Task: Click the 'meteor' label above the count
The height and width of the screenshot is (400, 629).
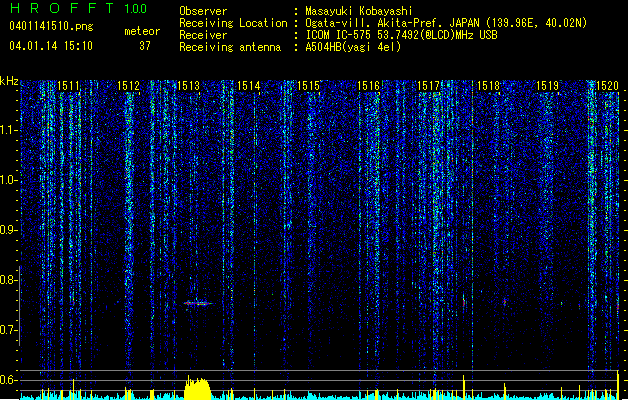Action: [142, 31]
